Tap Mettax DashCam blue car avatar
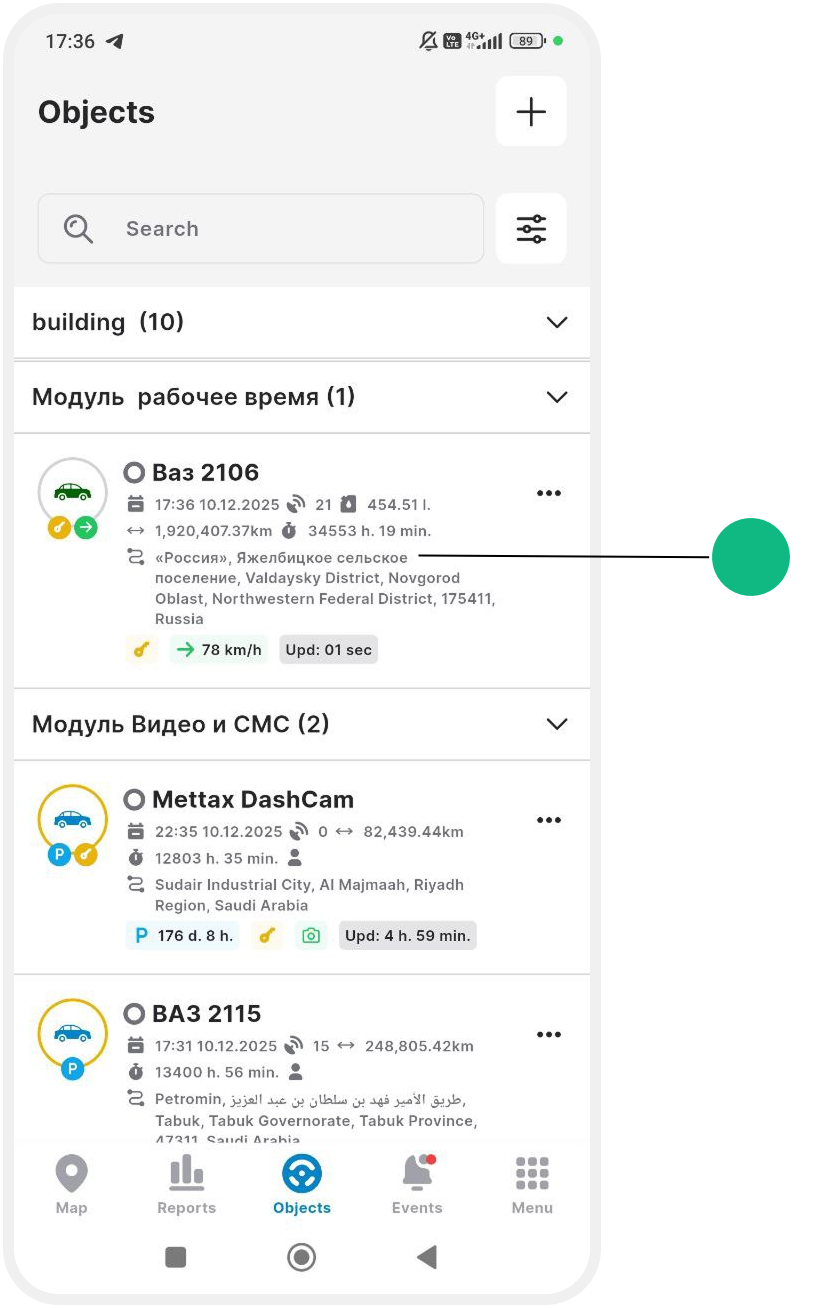This screenshot has width=814, height=1308. pyautogui.click(x=72, y=819)
